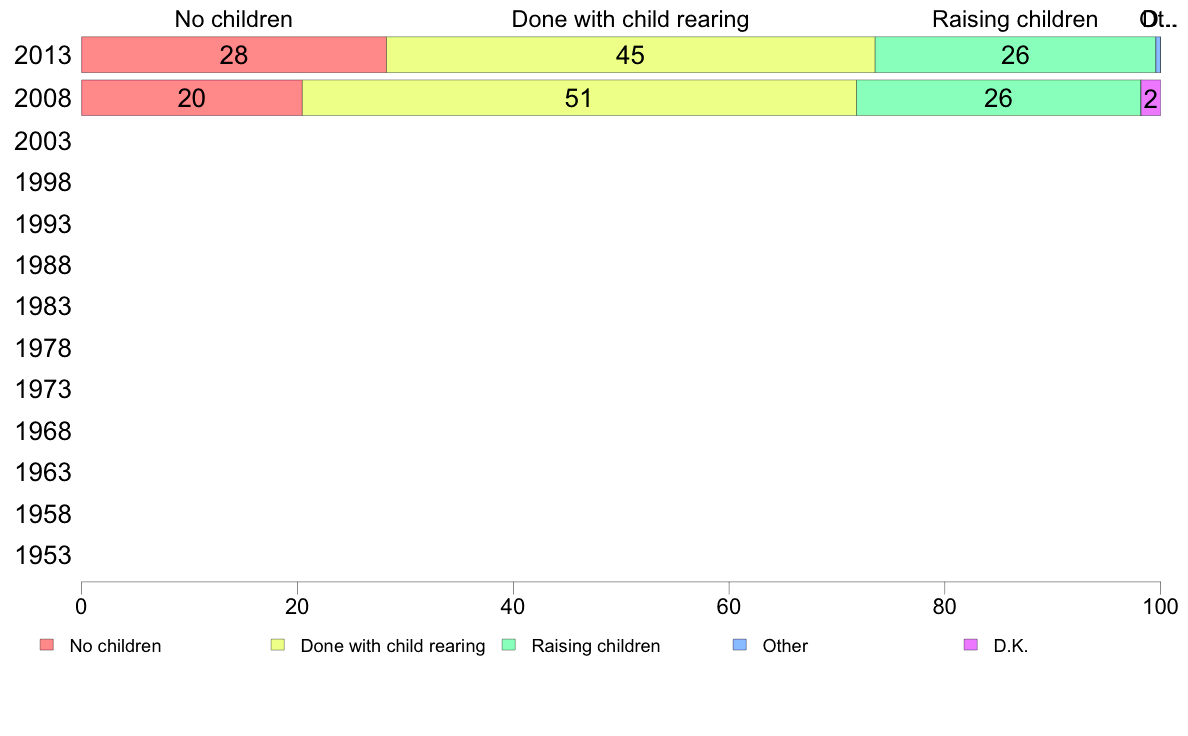The height and width of the screenshot is (736, 1188).
Task: Click the green Raising children legend swatch
Action: pos(509,645)
